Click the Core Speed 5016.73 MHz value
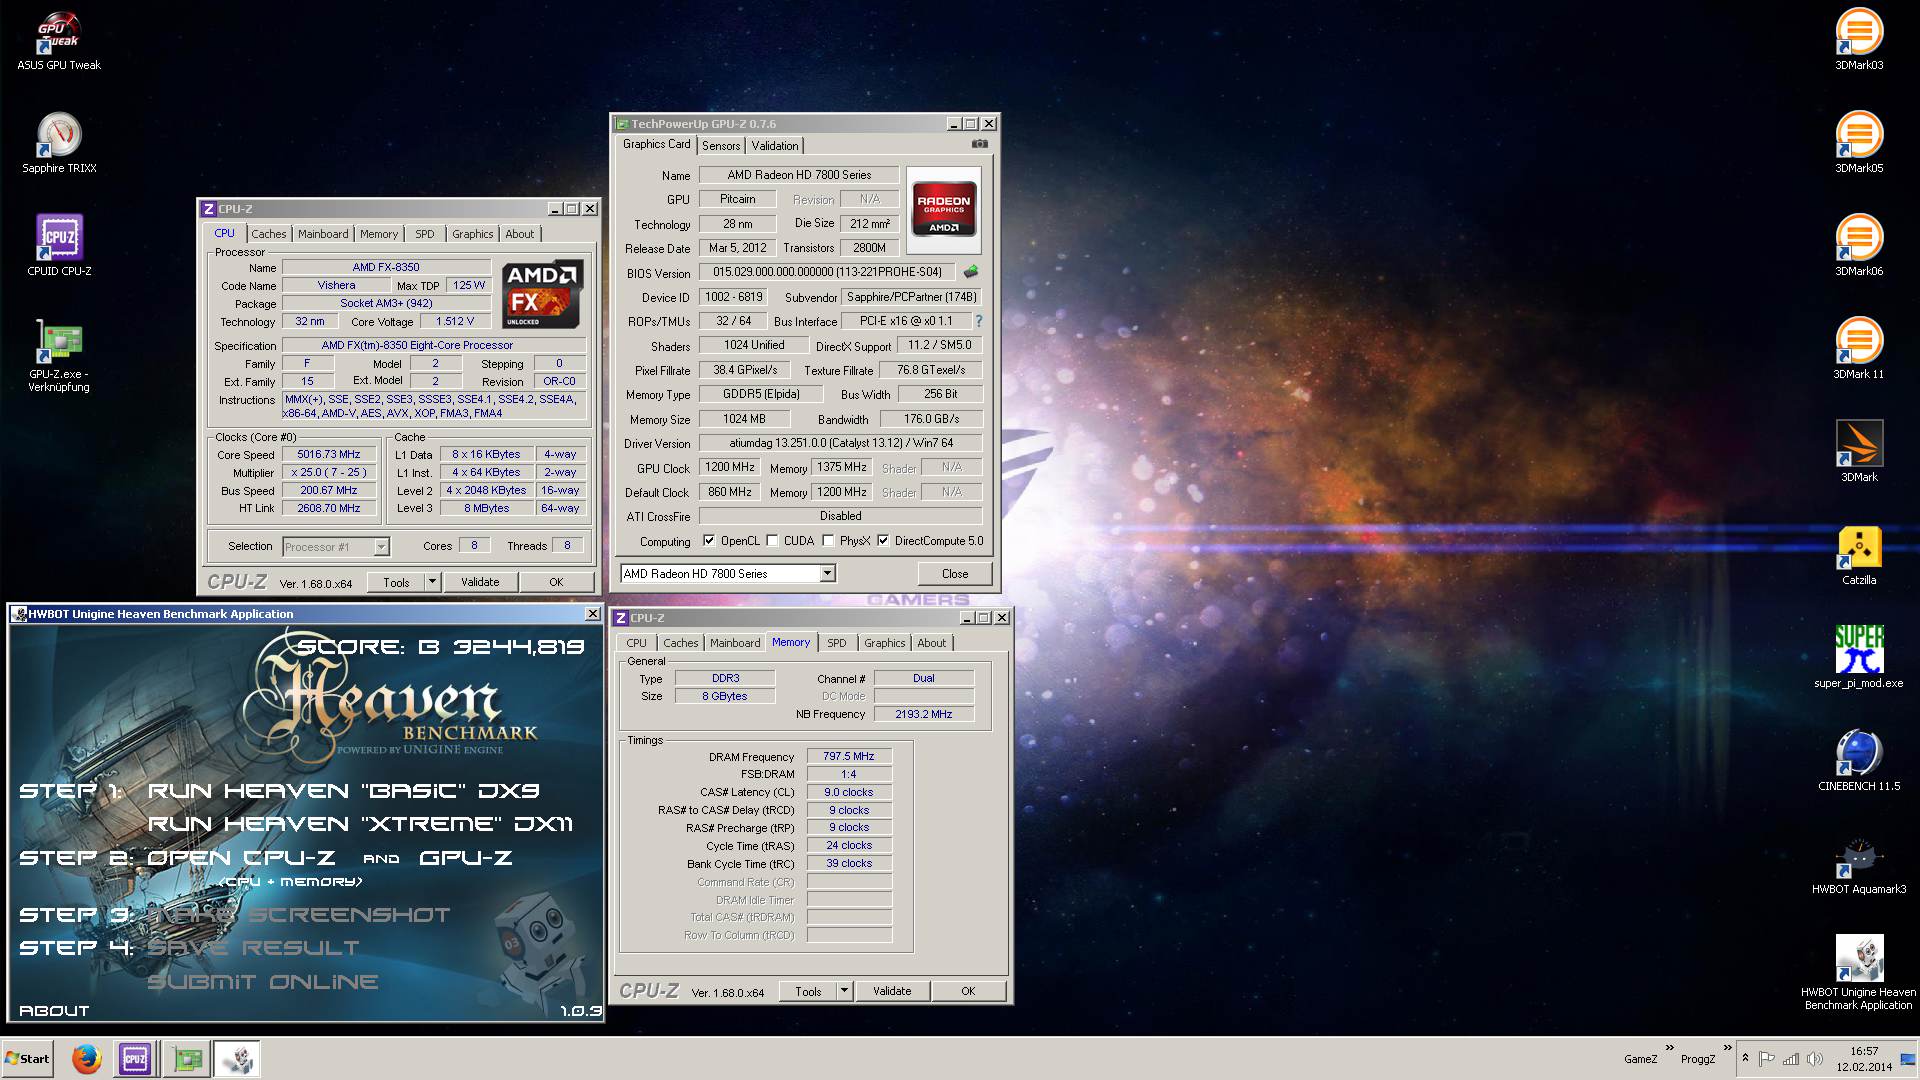Image resolution: width=1920 pixels, height=1080 pixels. tap(328, 454)
